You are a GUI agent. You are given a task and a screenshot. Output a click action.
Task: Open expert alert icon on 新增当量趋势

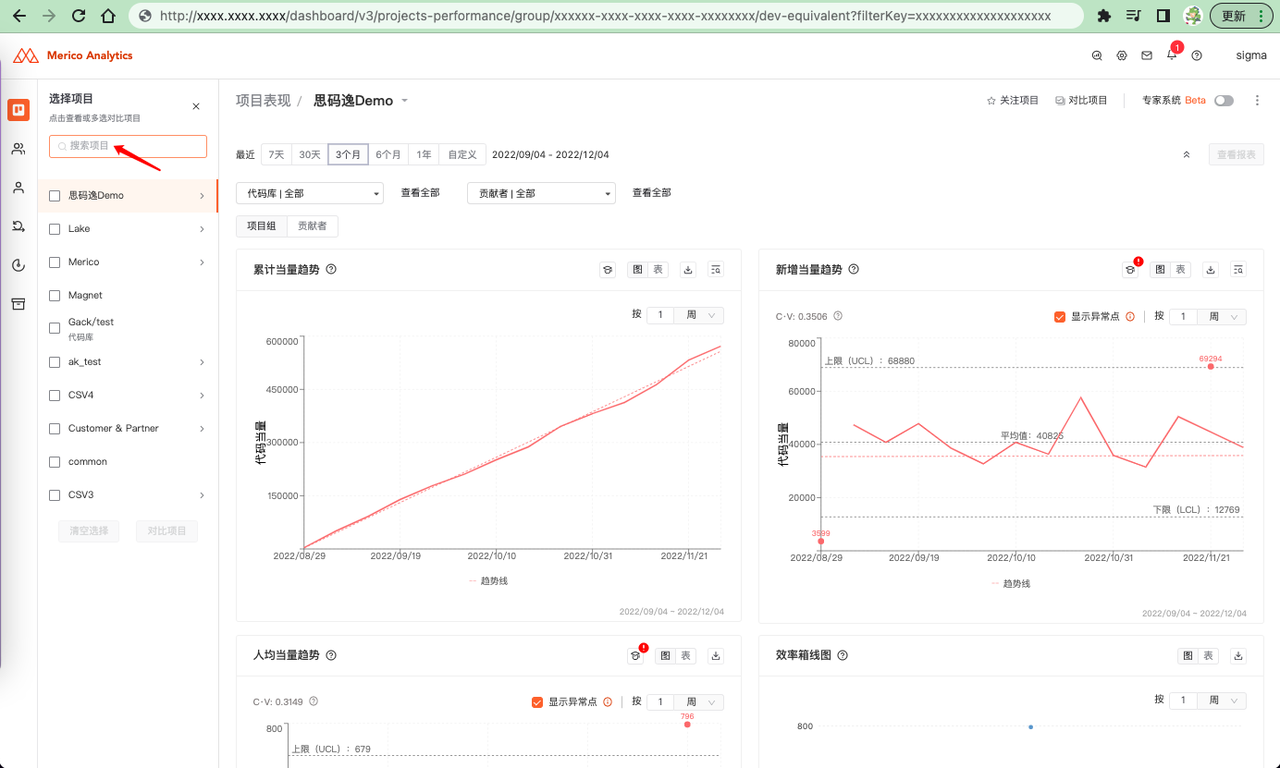point(1131,268)
